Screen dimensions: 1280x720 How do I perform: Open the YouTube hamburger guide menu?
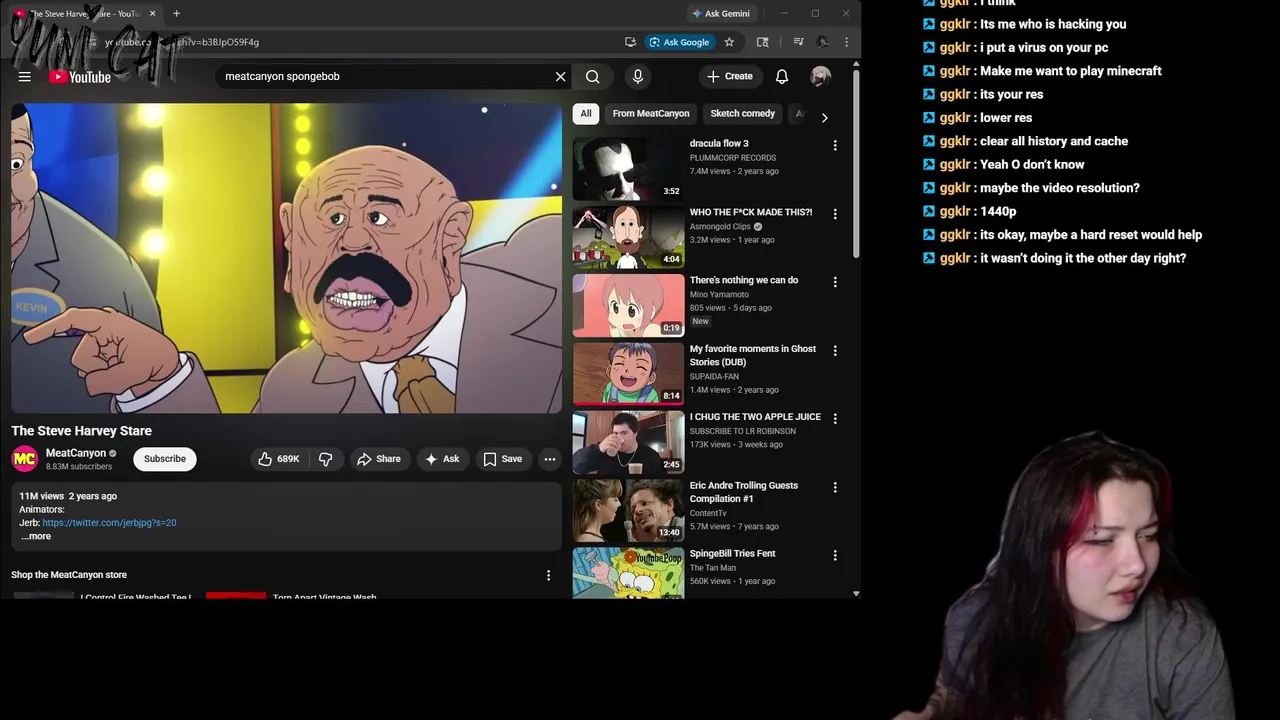tap(25, 77)
